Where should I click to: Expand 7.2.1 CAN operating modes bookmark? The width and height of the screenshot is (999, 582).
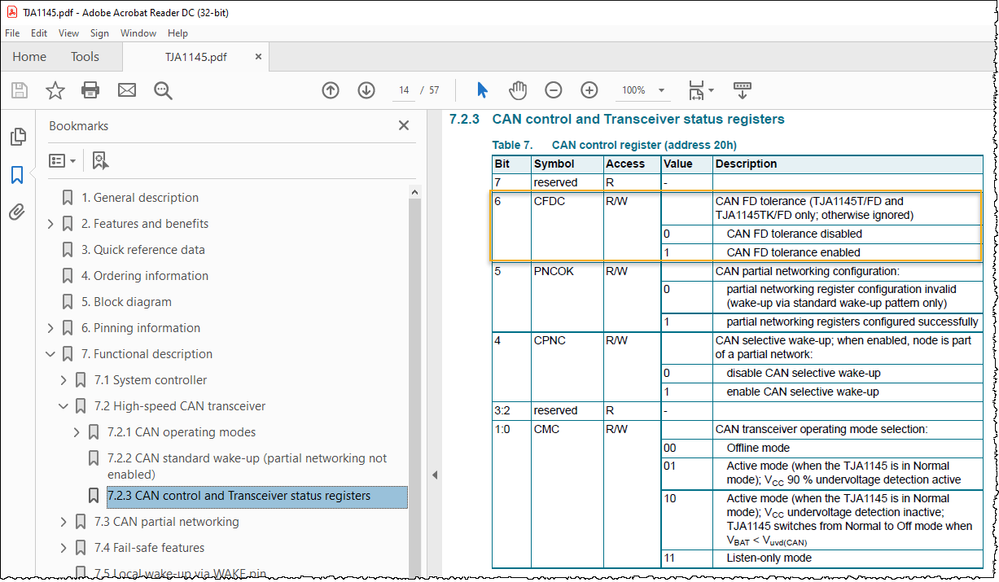(76, 433)
